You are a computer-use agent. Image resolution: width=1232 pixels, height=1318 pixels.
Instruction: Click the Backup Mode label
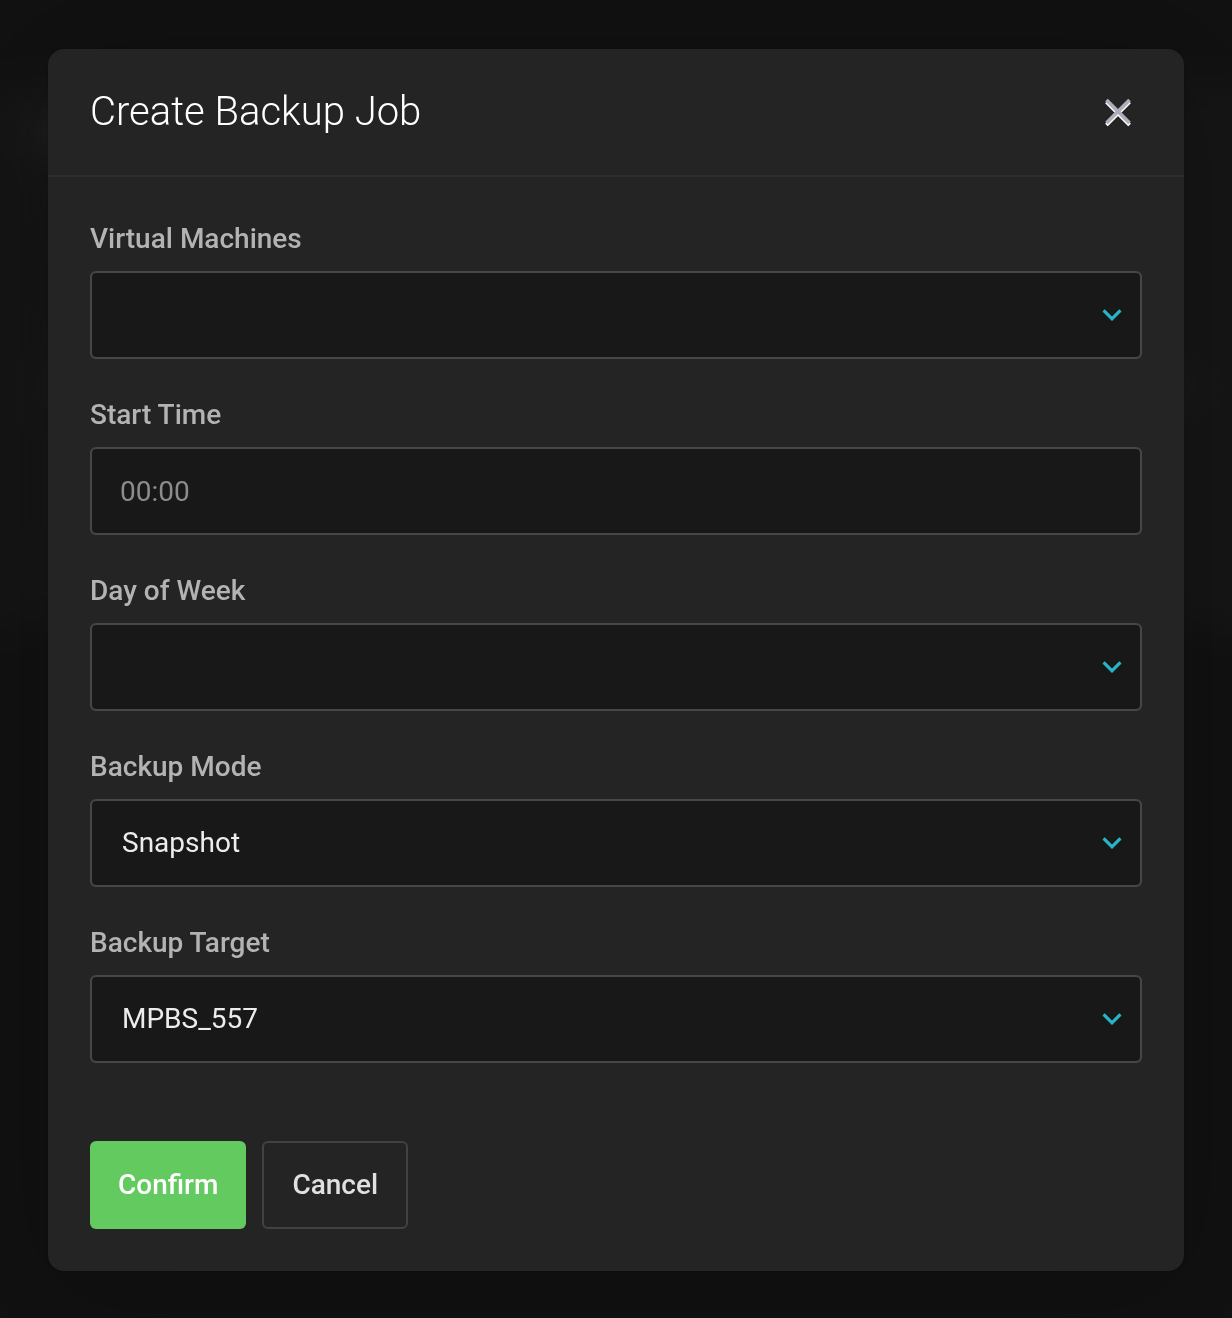click(x=176, y=766)
